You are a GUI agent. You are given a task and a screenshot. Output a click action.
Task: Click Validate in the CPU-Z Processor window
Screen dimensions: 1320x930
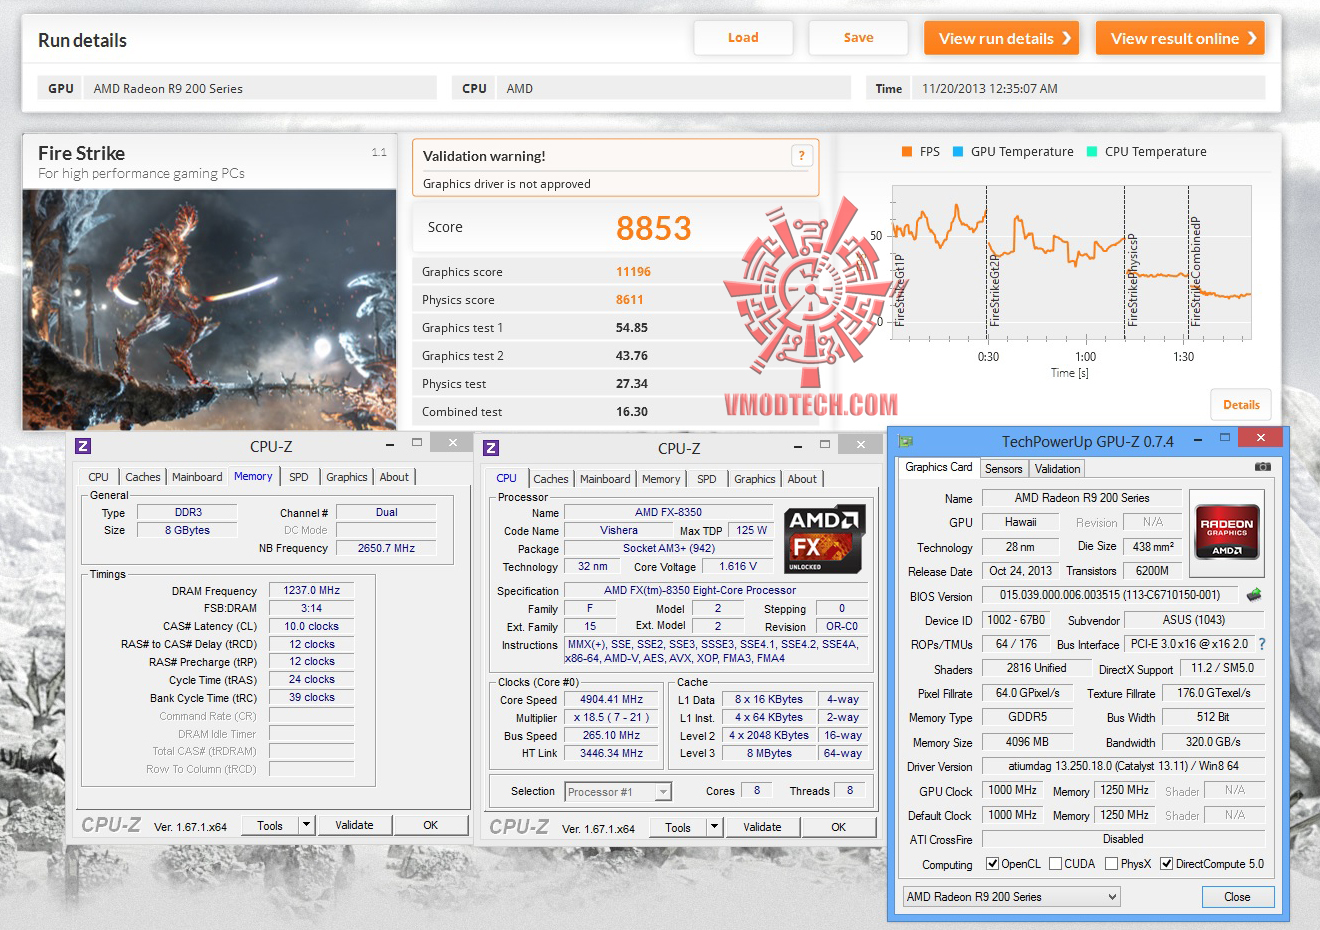pyautogui.click(x=762, y=827)
